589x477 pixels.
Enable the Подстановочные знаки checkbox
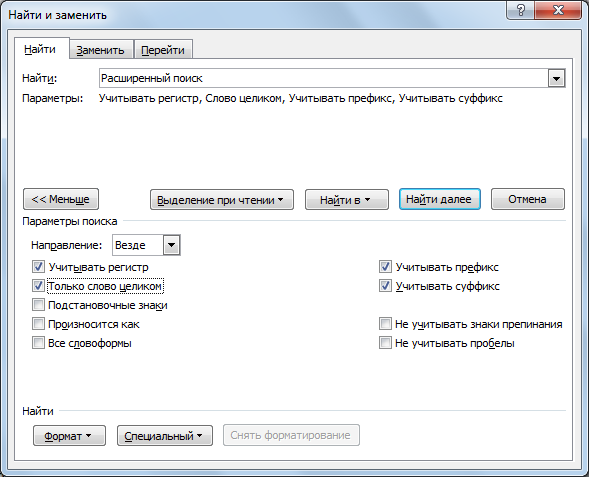(x=38, y=305)
